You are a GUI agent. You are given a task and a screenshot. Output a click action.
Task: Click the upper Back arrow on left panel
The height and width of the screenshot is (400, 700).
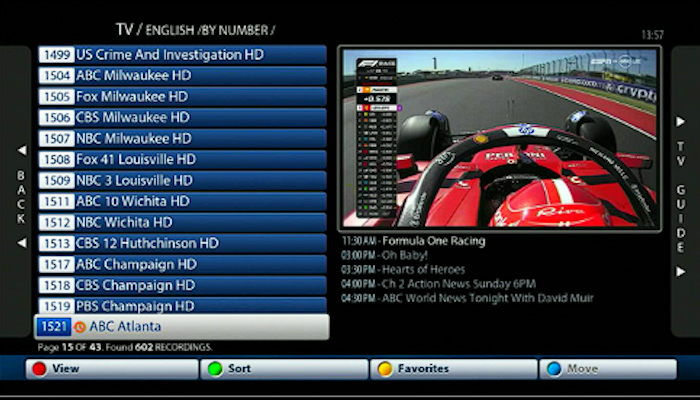tap(21, 151)
